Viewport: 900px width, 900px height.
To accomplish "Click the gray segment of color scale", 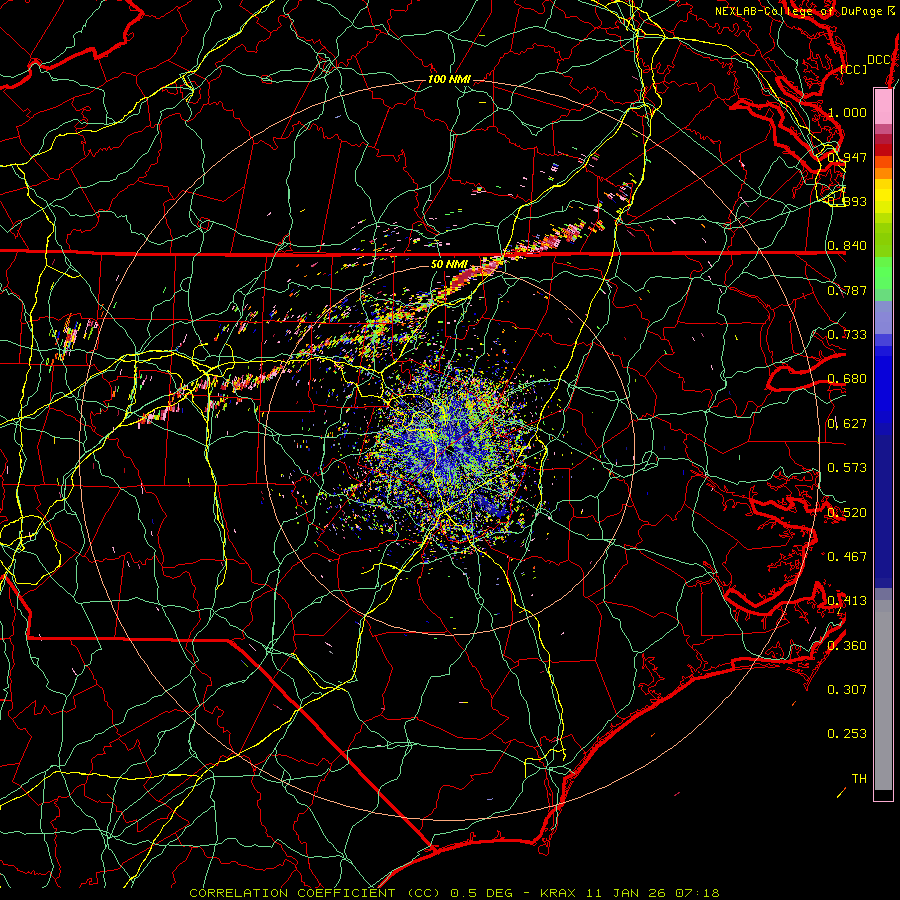I will [883, 695].
